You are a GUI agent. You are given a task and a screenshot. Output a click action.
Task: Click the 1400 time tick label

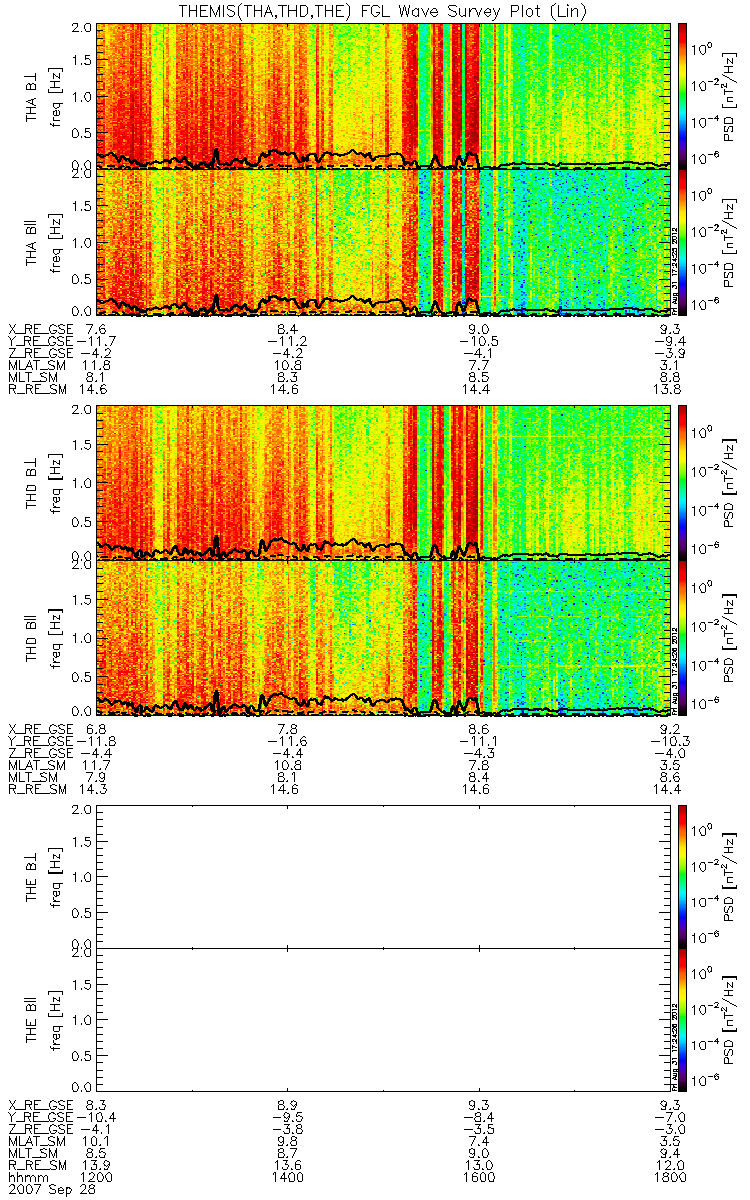(x=288, y=1180)
